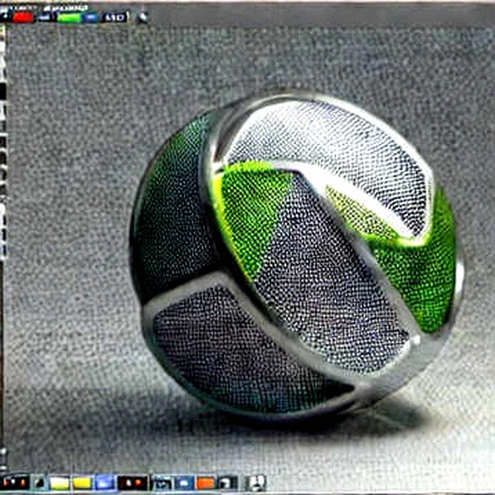Click the round gray icon in top toolbar

coord(142,17)
